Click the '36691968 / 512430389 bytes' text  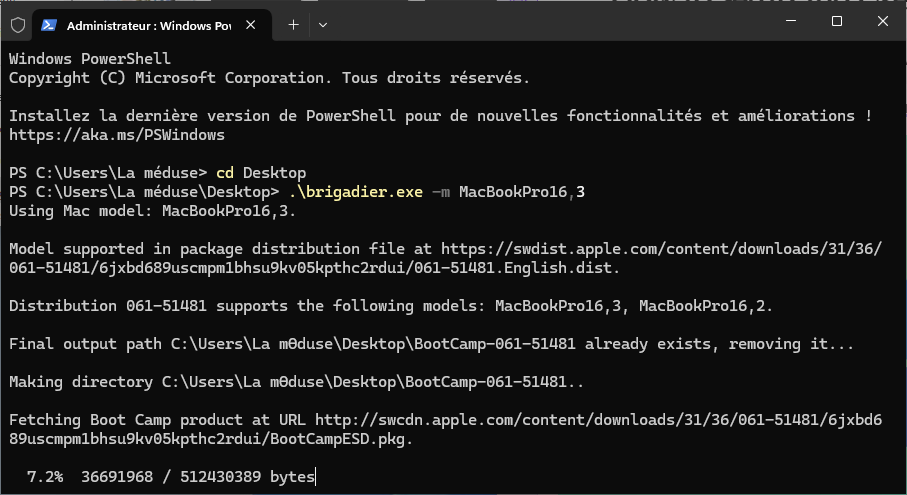point(198,477)
